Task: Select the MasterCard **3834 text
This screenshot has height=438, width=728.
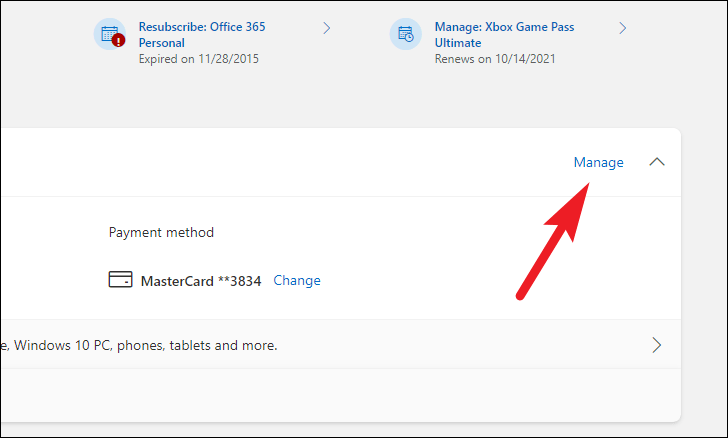Action: click(x=201, y=281)
